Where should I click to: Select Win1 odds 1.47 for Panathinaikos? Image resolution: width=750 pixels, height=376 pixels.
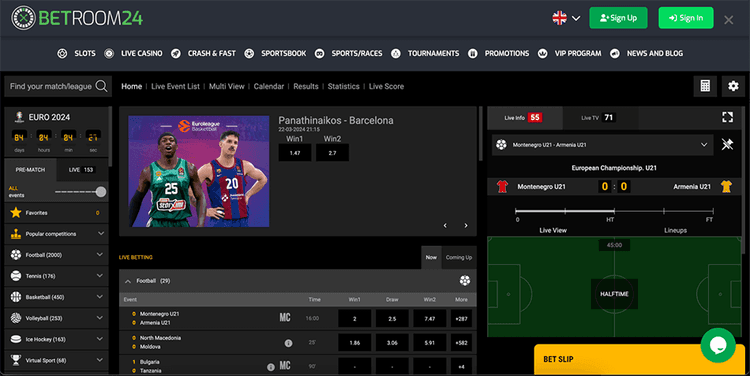click(x=295, y=153)
